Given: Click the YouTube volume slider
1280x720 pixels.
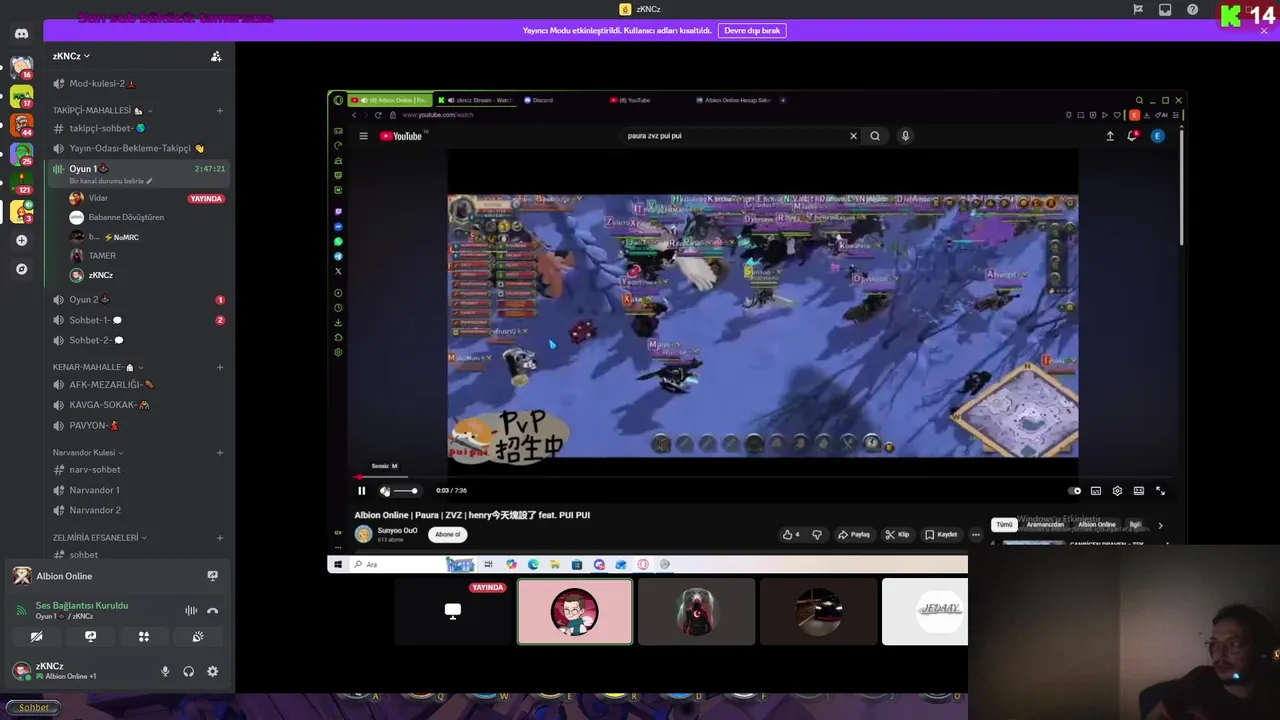Looking at the screenshot, I should [405, 491].
